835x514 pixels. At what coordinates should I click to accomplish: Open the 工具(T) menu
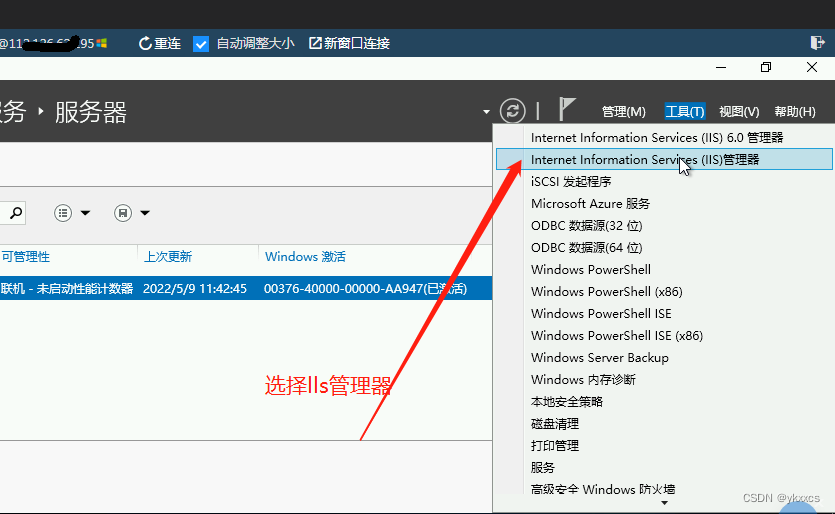coord(685,111)
